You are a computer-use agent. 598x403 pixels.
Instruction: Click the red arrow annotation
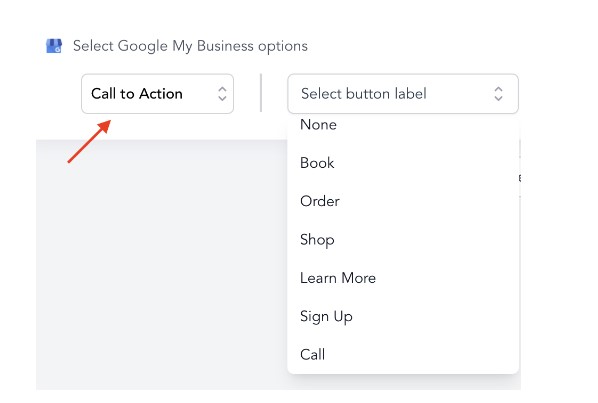[89, 141]
